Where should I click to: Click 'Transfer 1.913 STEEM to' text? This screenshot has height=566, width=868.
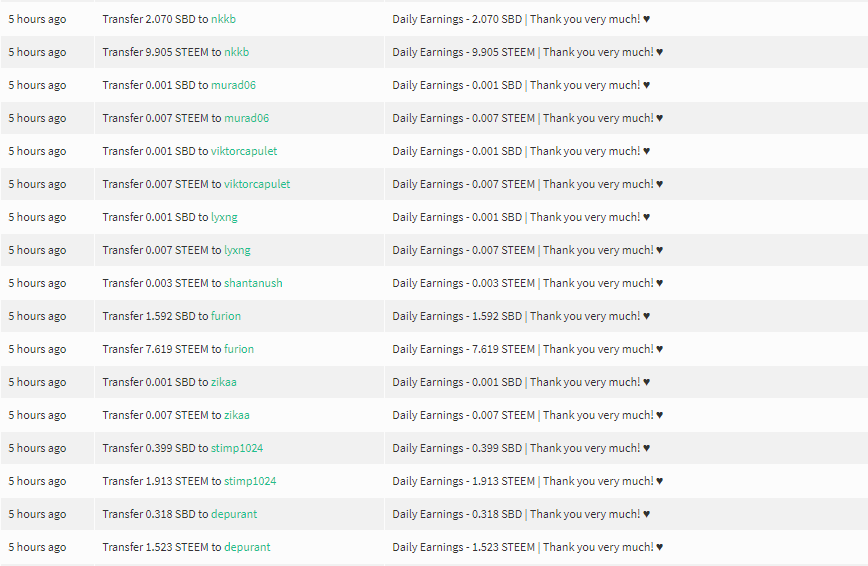162,481
